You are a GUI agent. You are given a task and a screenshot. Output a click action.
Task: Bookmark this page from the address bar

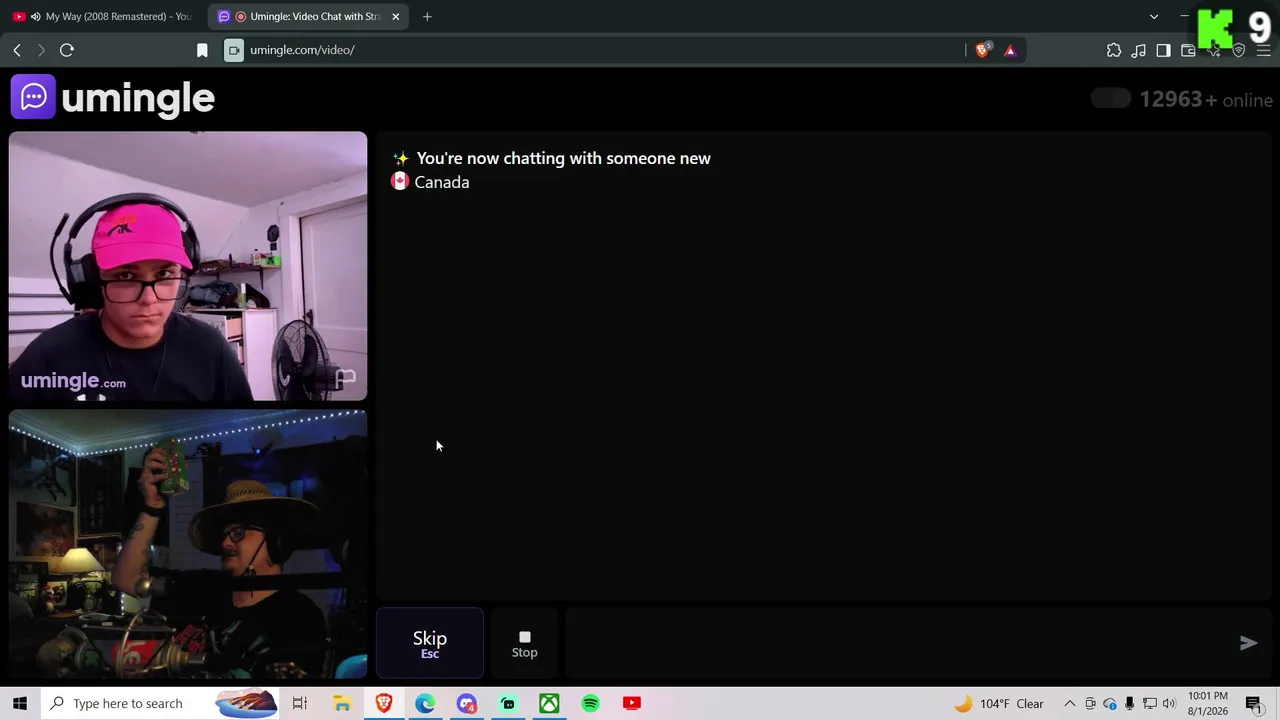click(x=202, y=50)
